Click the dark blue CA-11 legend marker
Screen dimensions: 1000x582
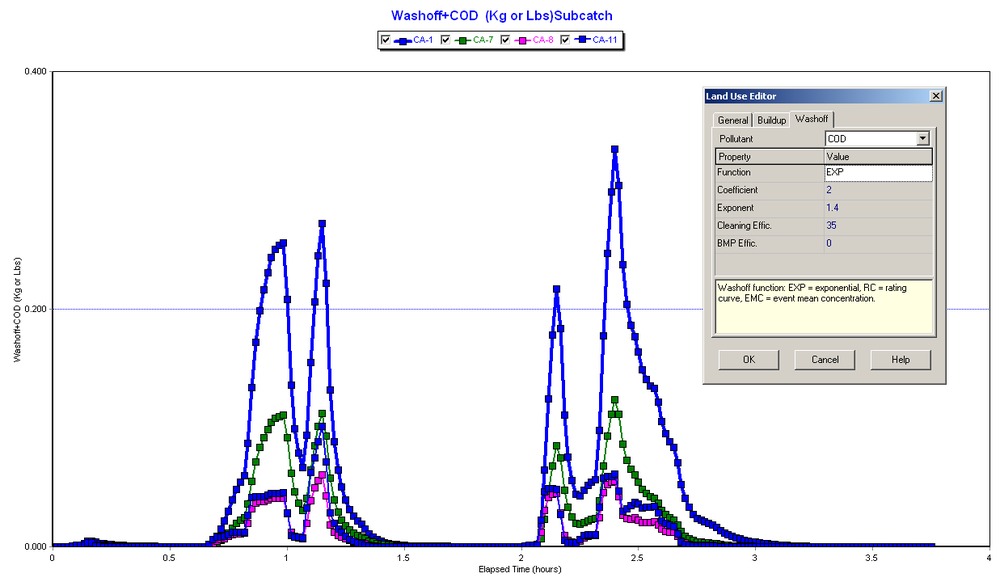[x=583, y=40]
